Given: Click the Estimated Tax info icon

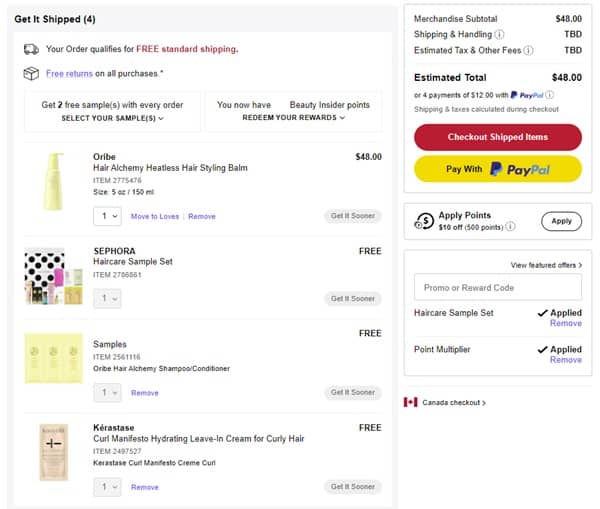Looking at the screenshot, I should coord(528,50).
